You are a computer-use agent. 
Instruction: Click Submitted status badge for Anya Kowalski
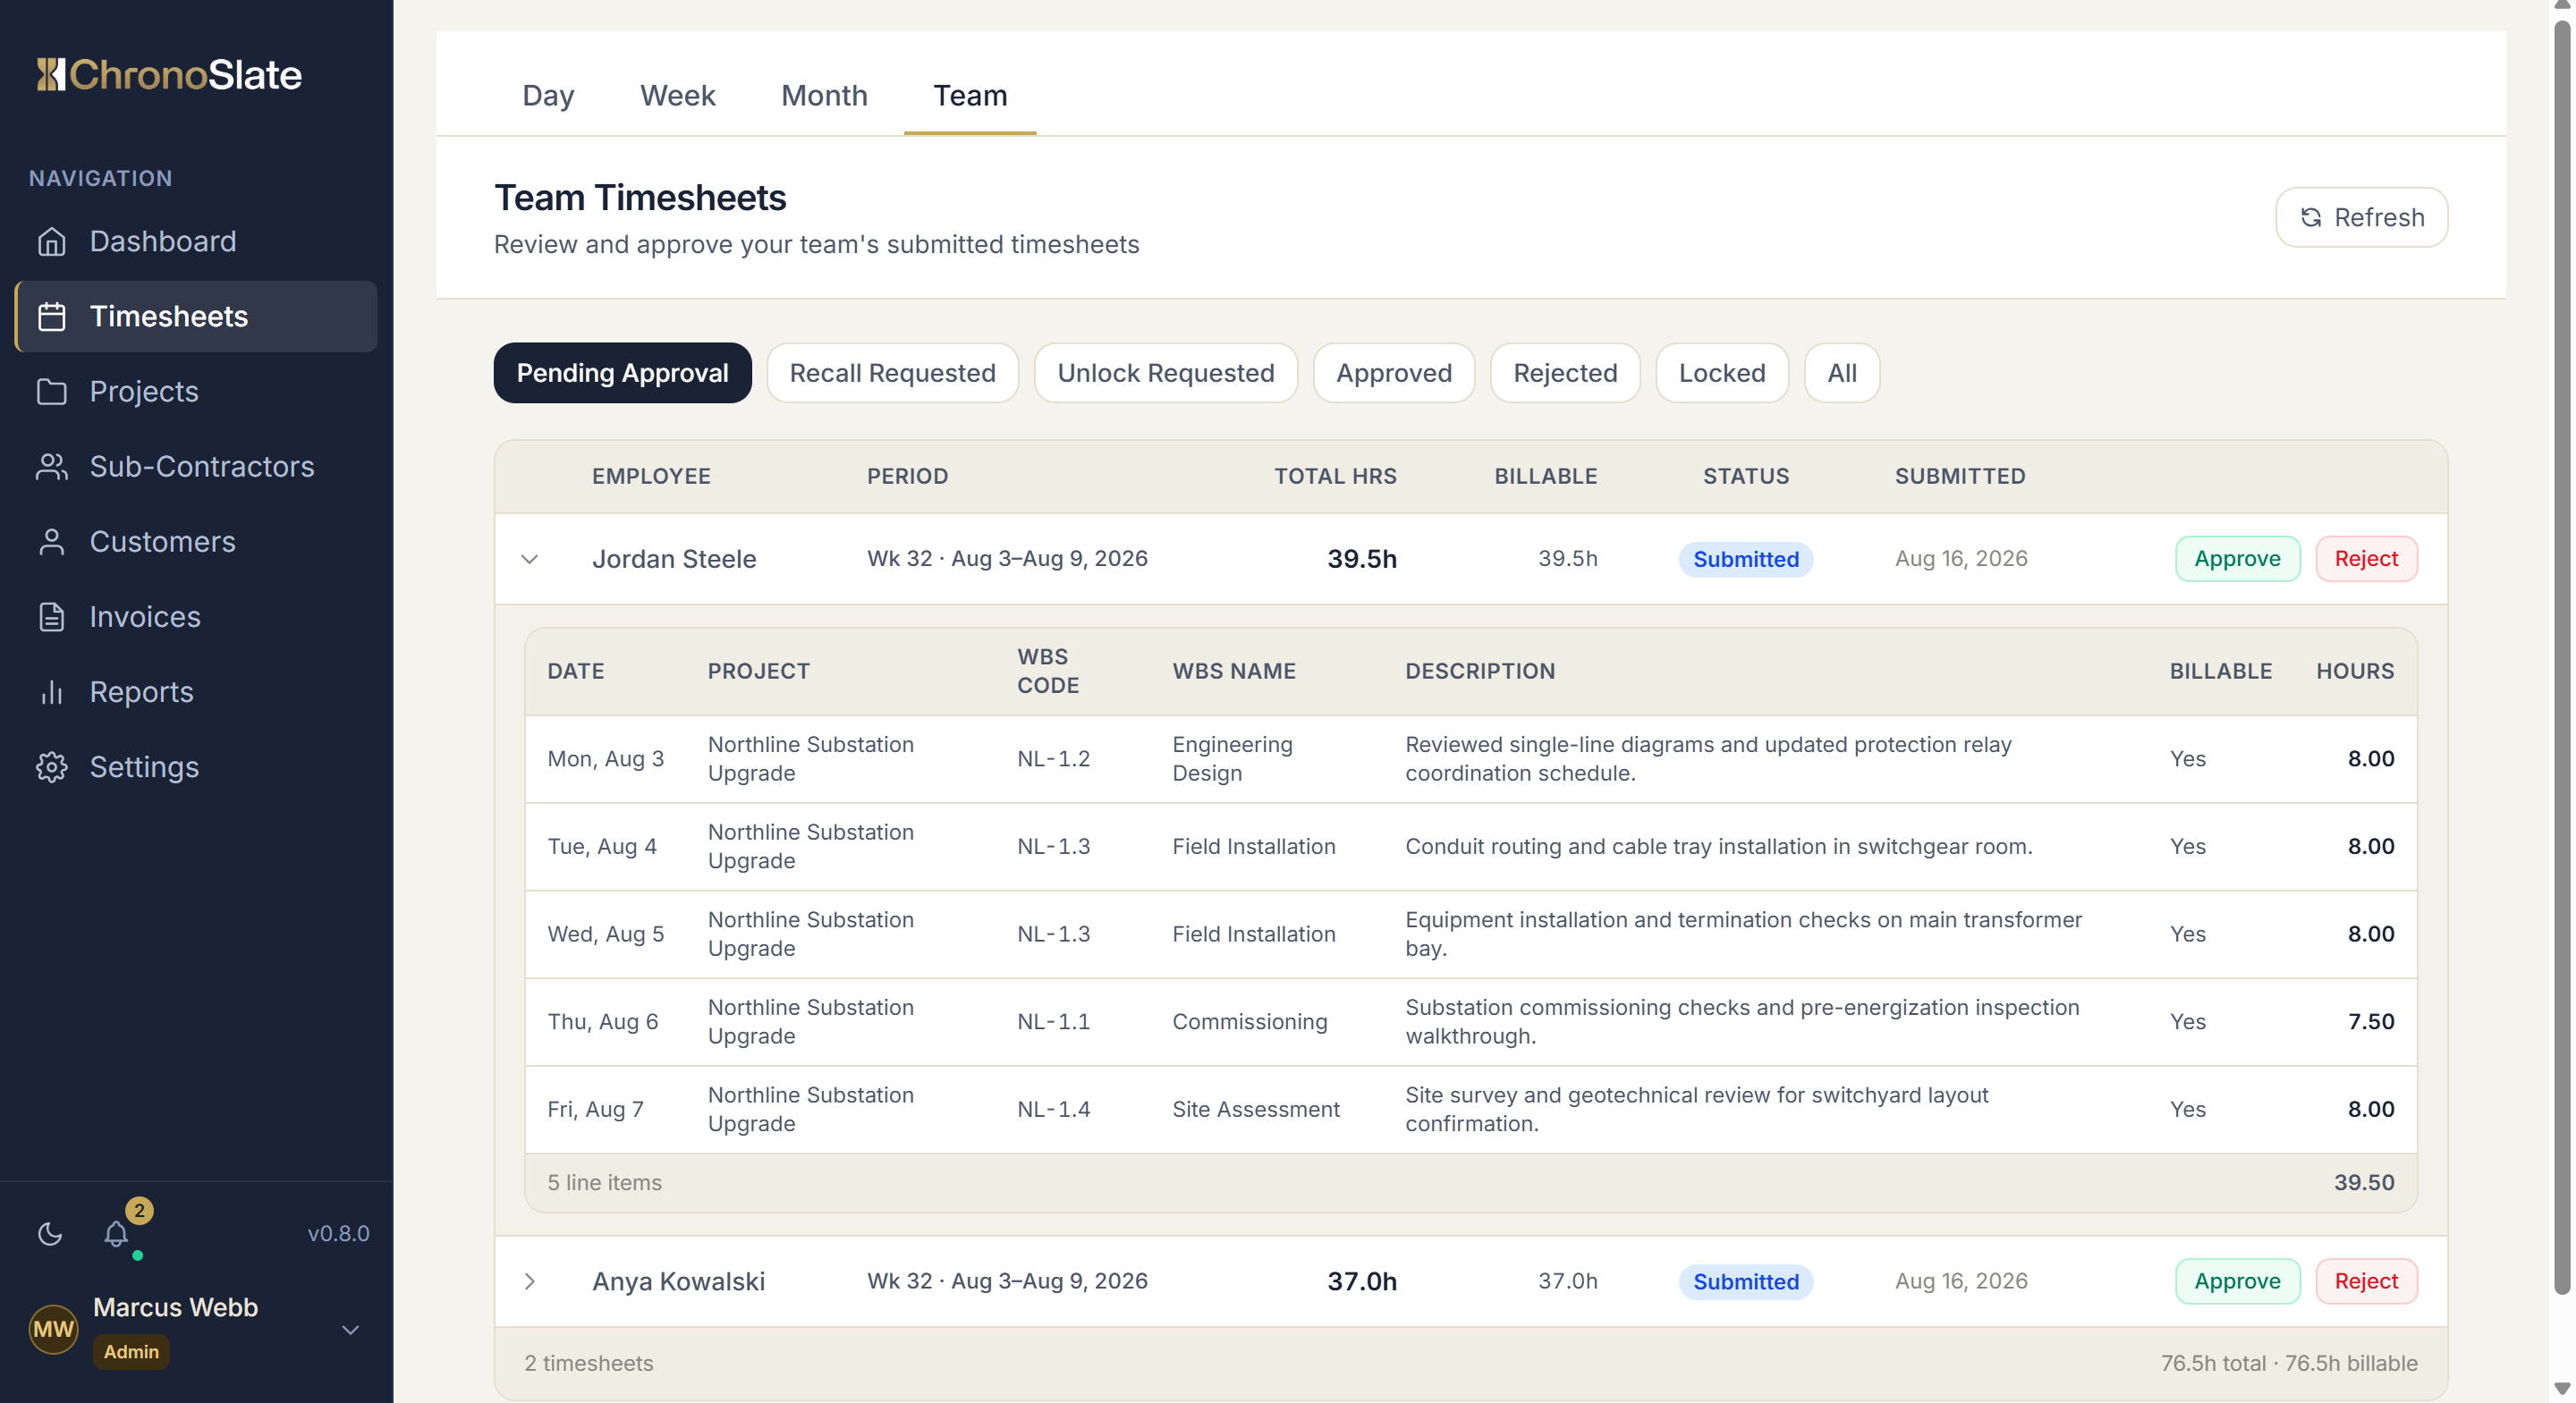pos(1745,1281)
